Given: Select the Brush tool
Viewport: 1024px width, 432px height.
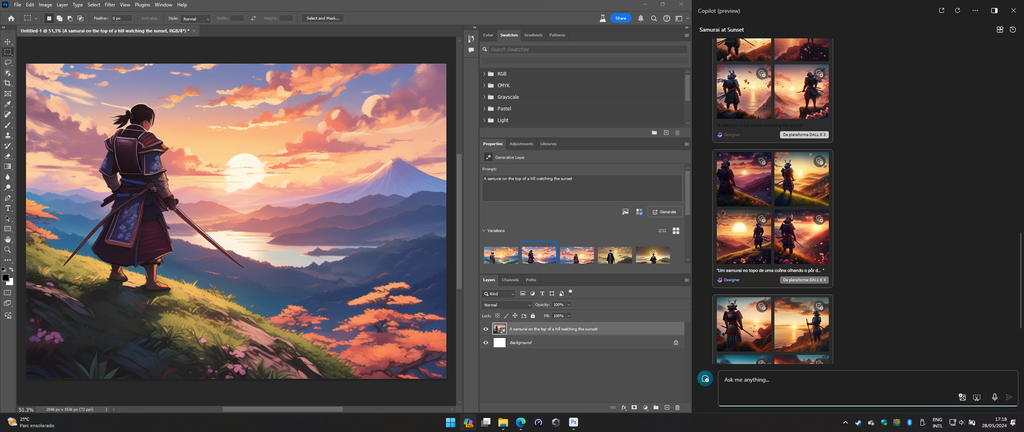Looking at the screenshot, I should pyautogui.click(x=8, y=125).
